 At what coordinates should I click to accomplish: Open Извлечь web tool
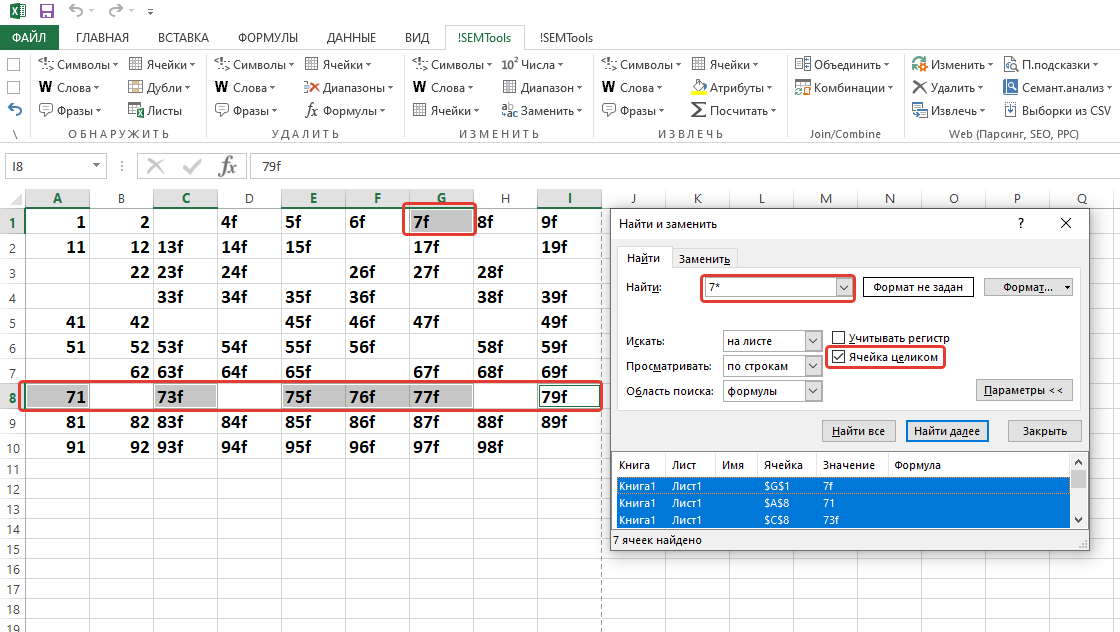click(949, 111)
